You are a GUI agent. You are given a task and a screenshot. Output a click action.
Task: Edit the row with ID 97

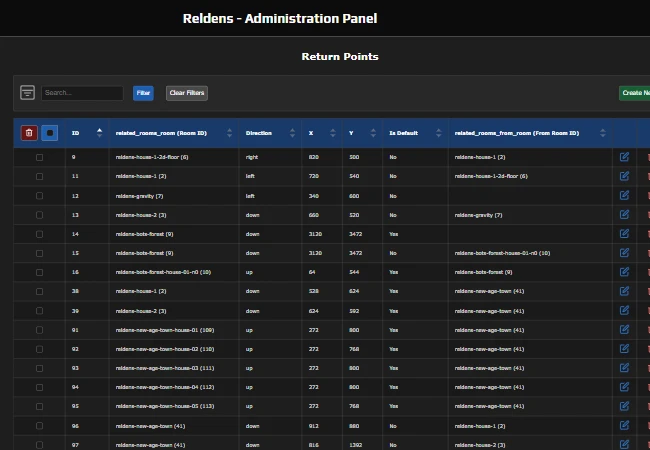(x=624, y=444)
